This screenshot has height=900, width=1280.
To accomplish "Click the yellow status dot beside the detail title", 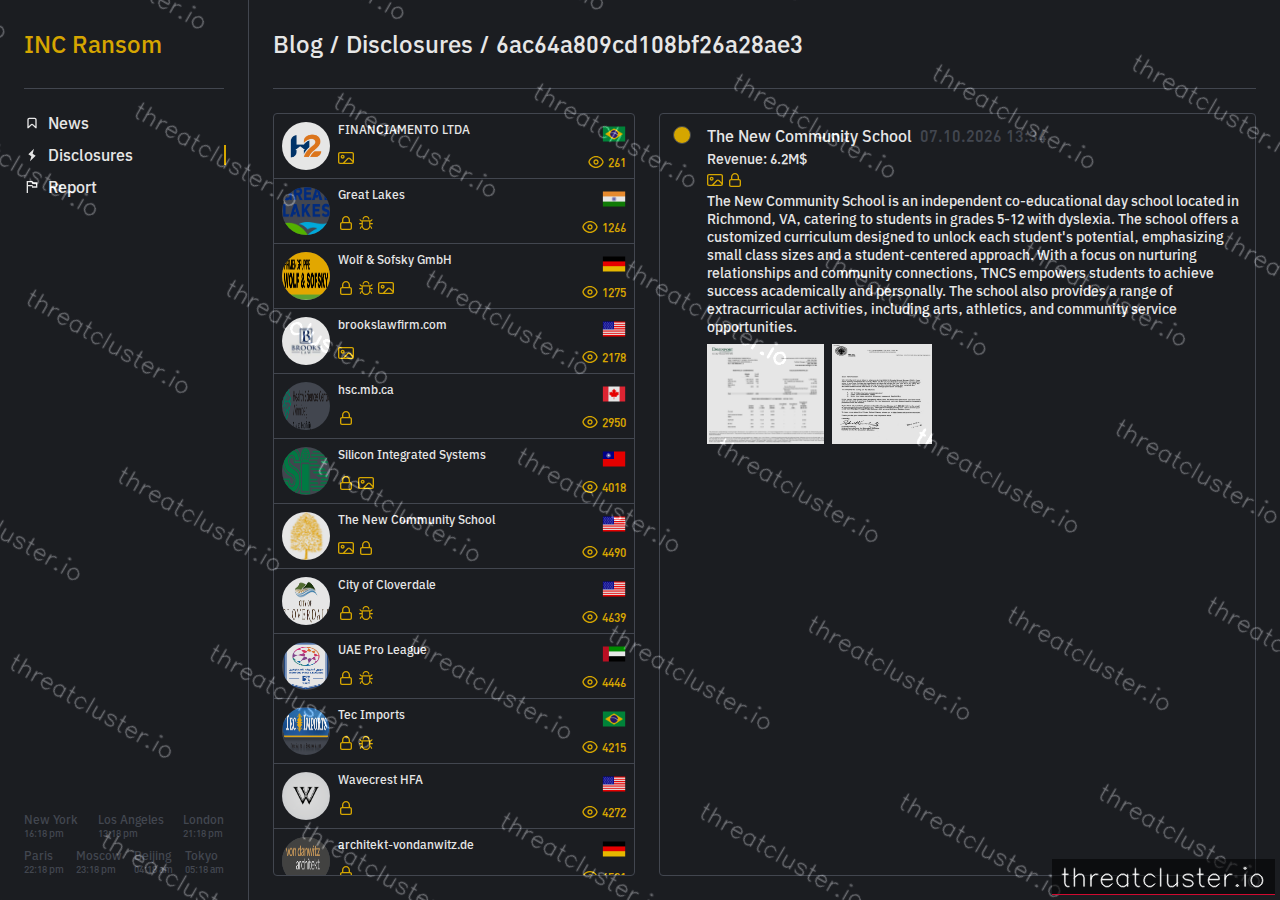I will 682,135.
